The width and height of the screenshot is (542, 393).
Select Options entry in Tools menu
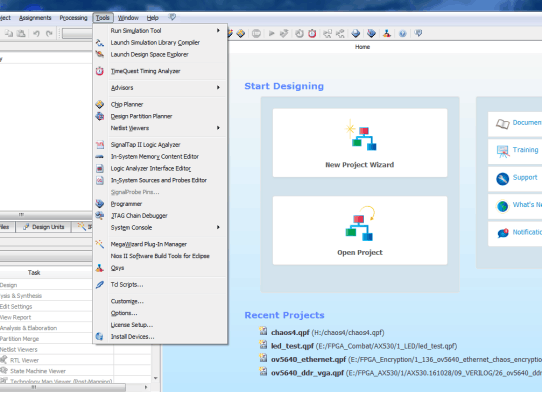click(x=124, y=313)
